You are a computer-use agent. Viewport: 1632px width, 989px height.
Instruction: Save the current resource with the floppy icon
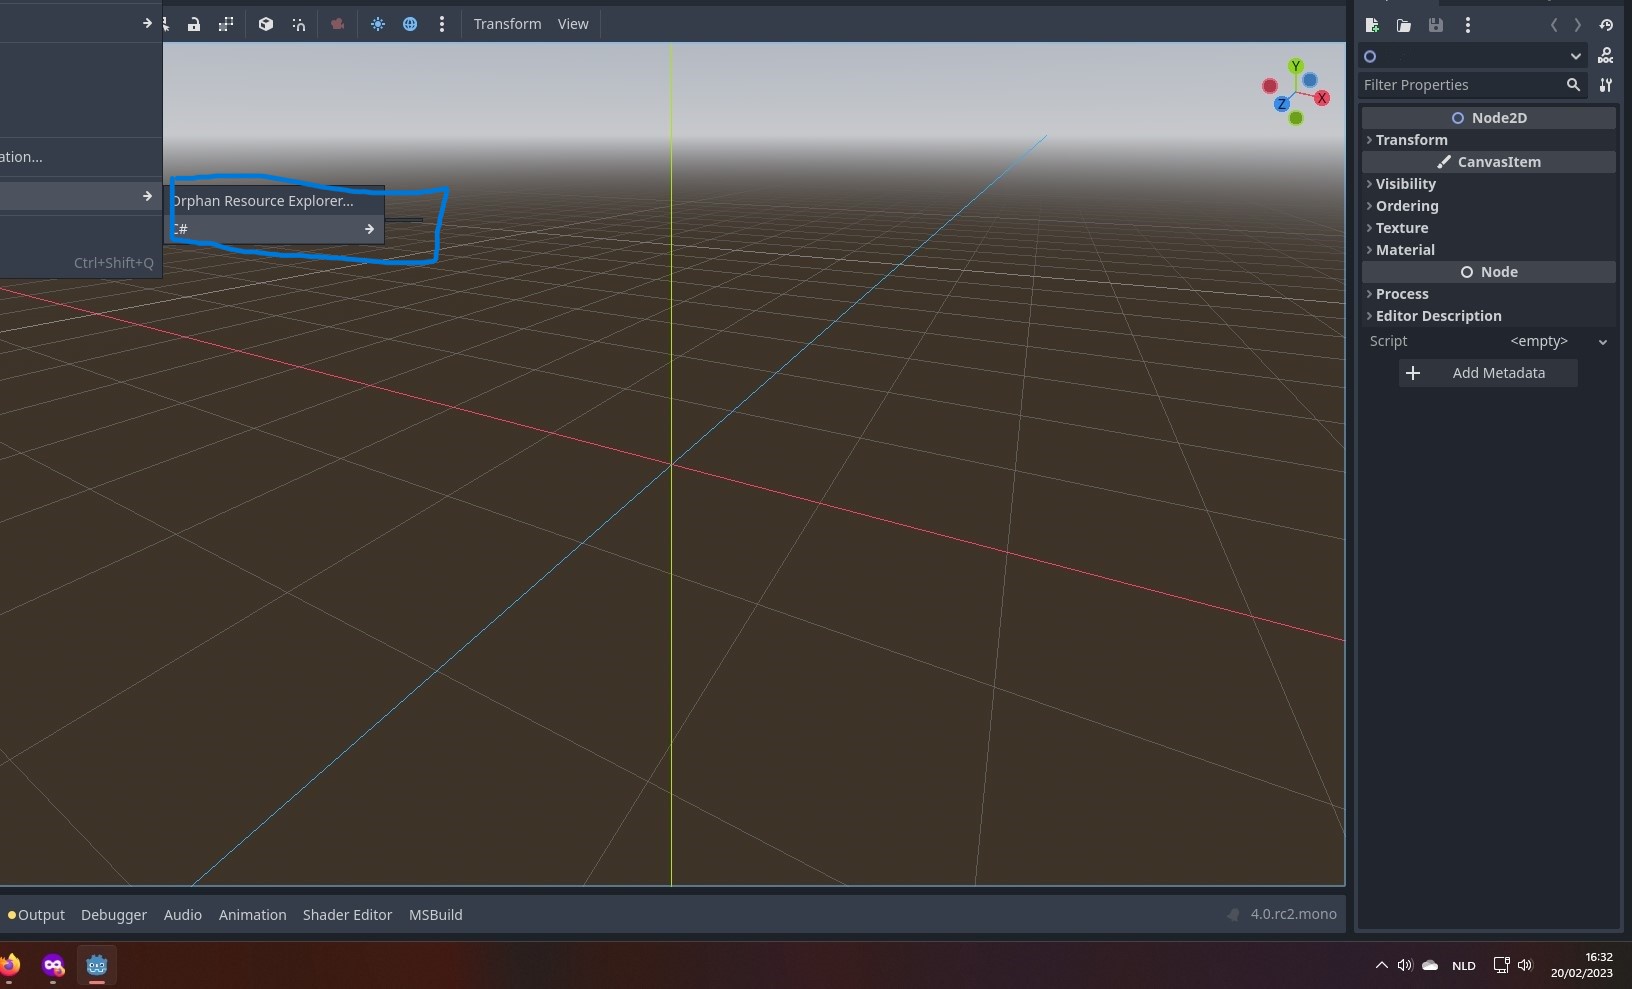(1436, 25)
